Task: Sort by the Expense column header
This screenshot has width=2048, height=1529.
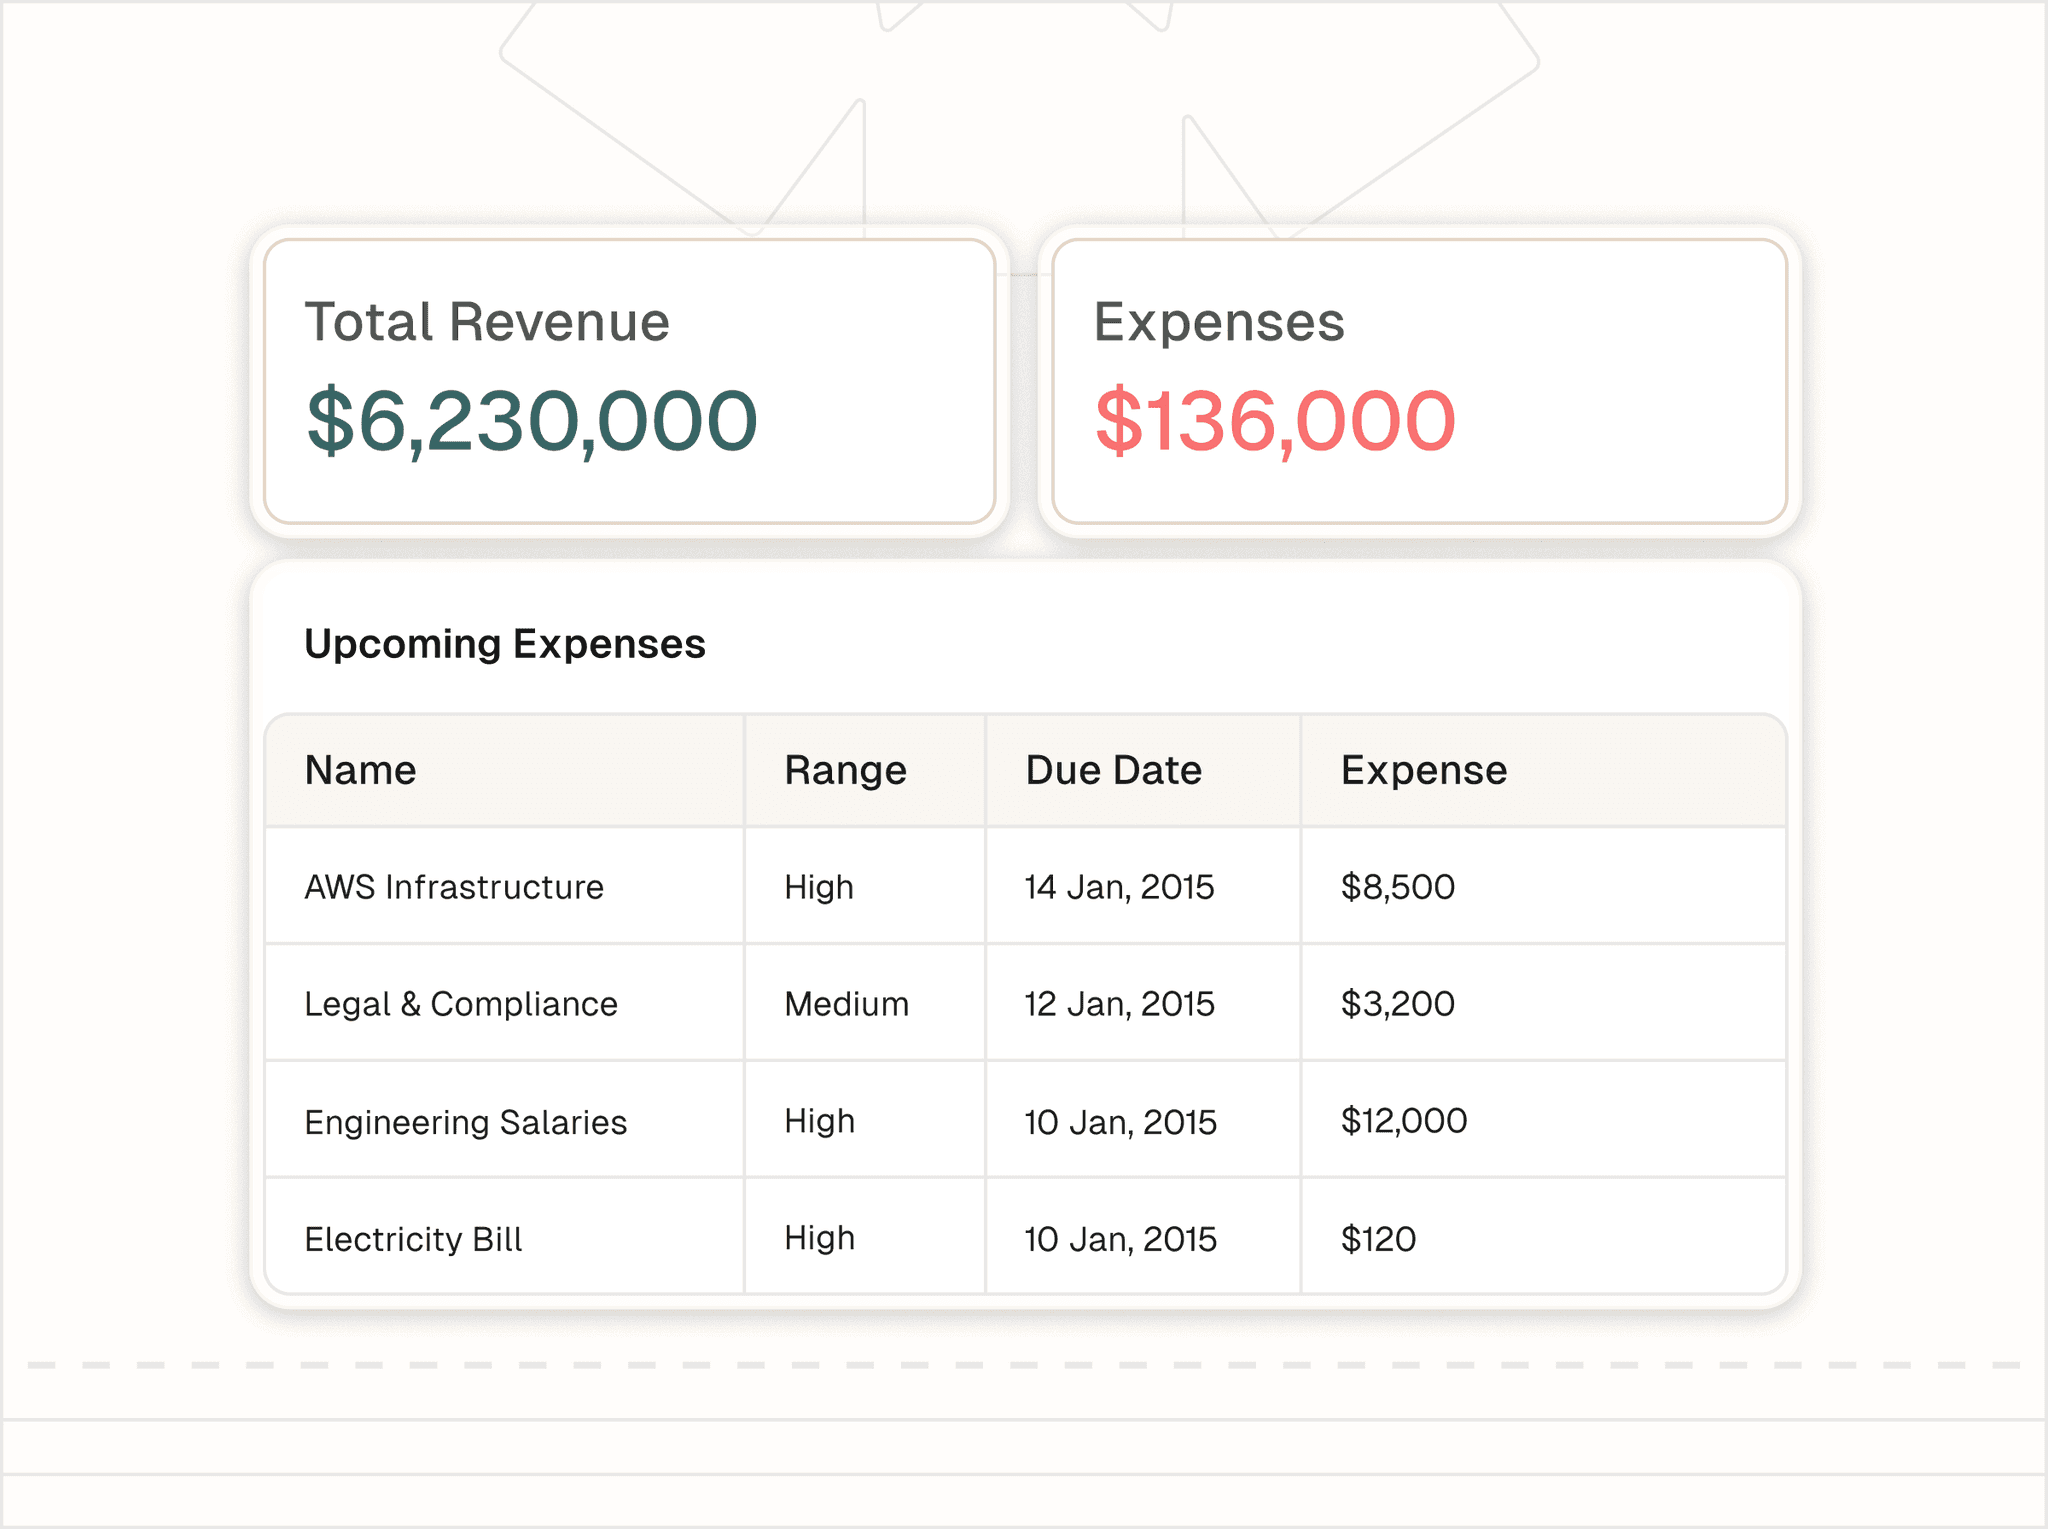Action: coord(1423,770)
